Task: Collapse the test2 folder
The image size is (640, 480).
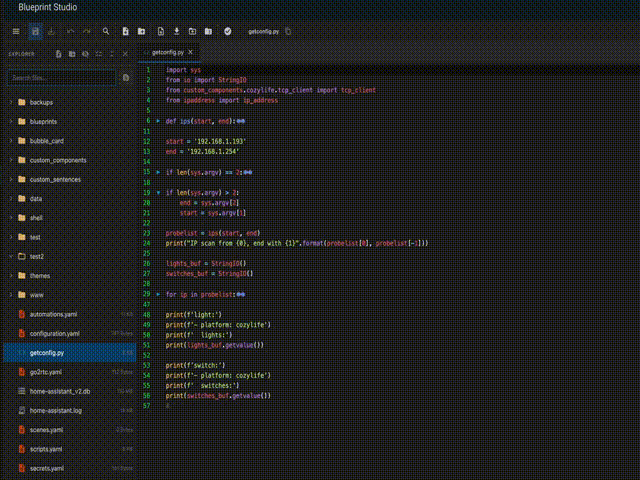Action: (10, 256)
